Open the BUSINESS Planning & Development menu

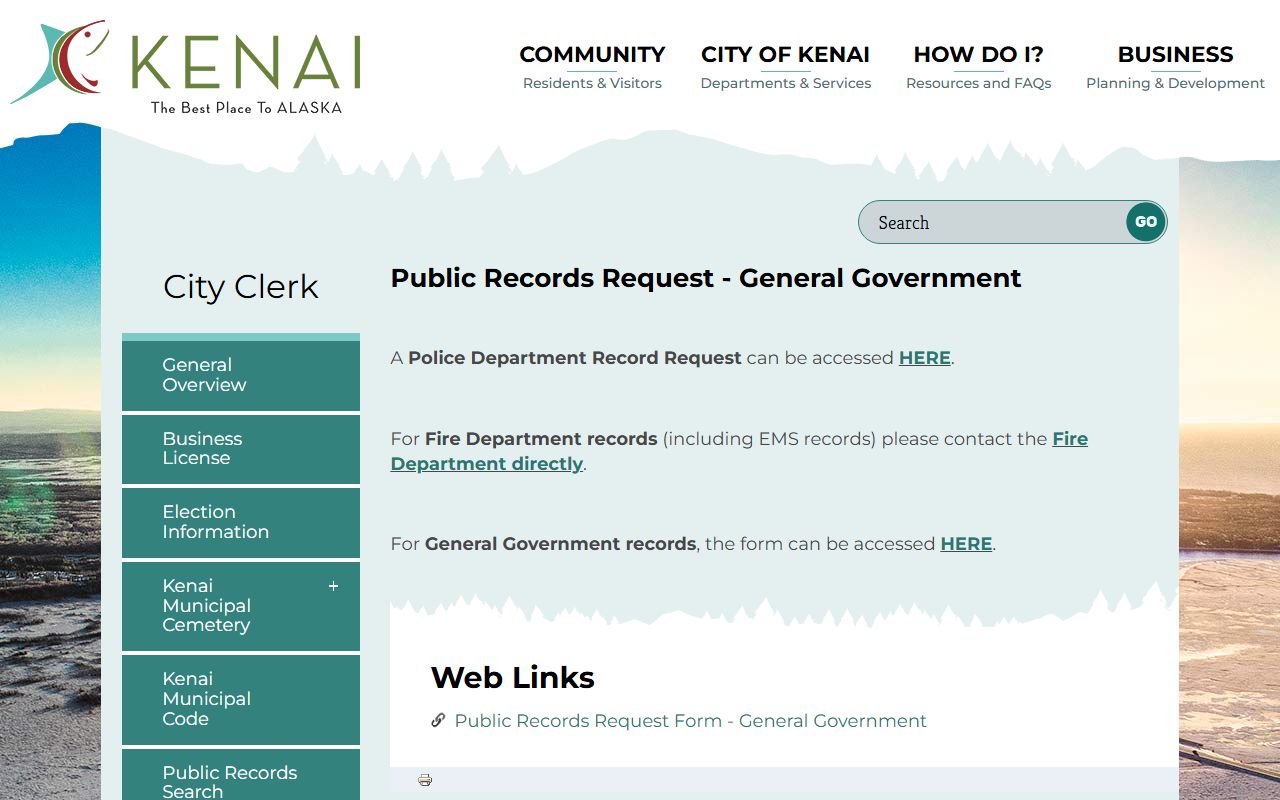coord(1175,67)
